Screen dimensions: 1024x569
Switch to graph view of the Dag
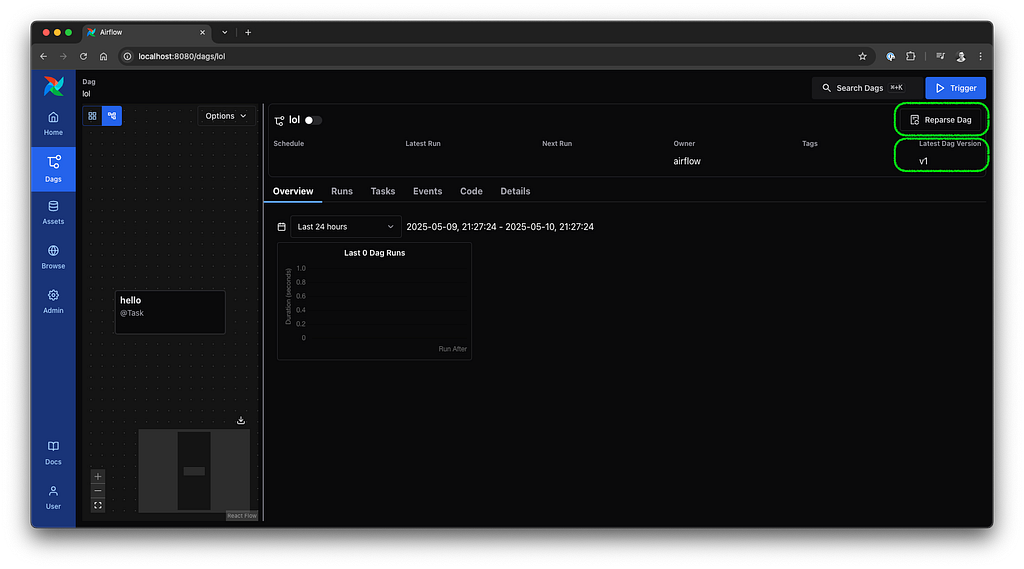coord(112,116)
